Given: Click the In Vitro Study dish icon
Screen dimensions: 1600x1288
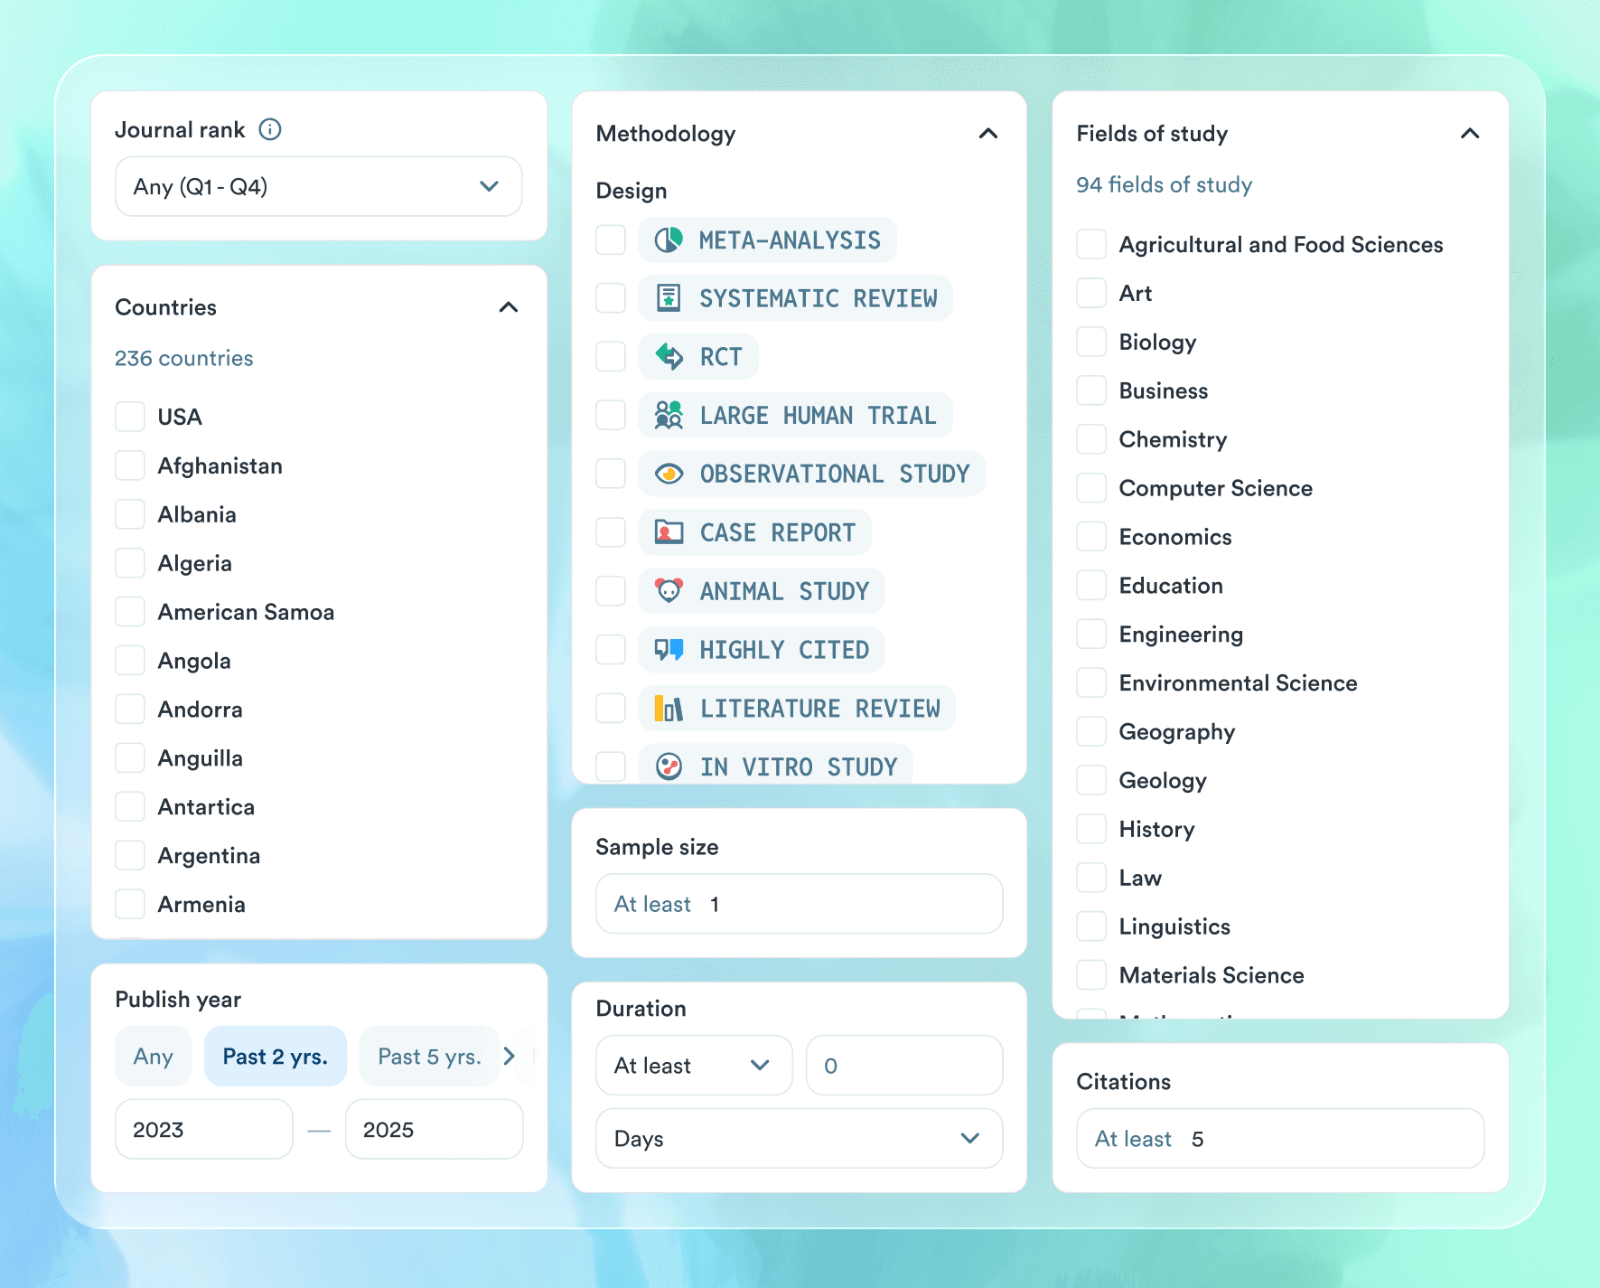Looking at the screenshot, I should pos(668,766).
